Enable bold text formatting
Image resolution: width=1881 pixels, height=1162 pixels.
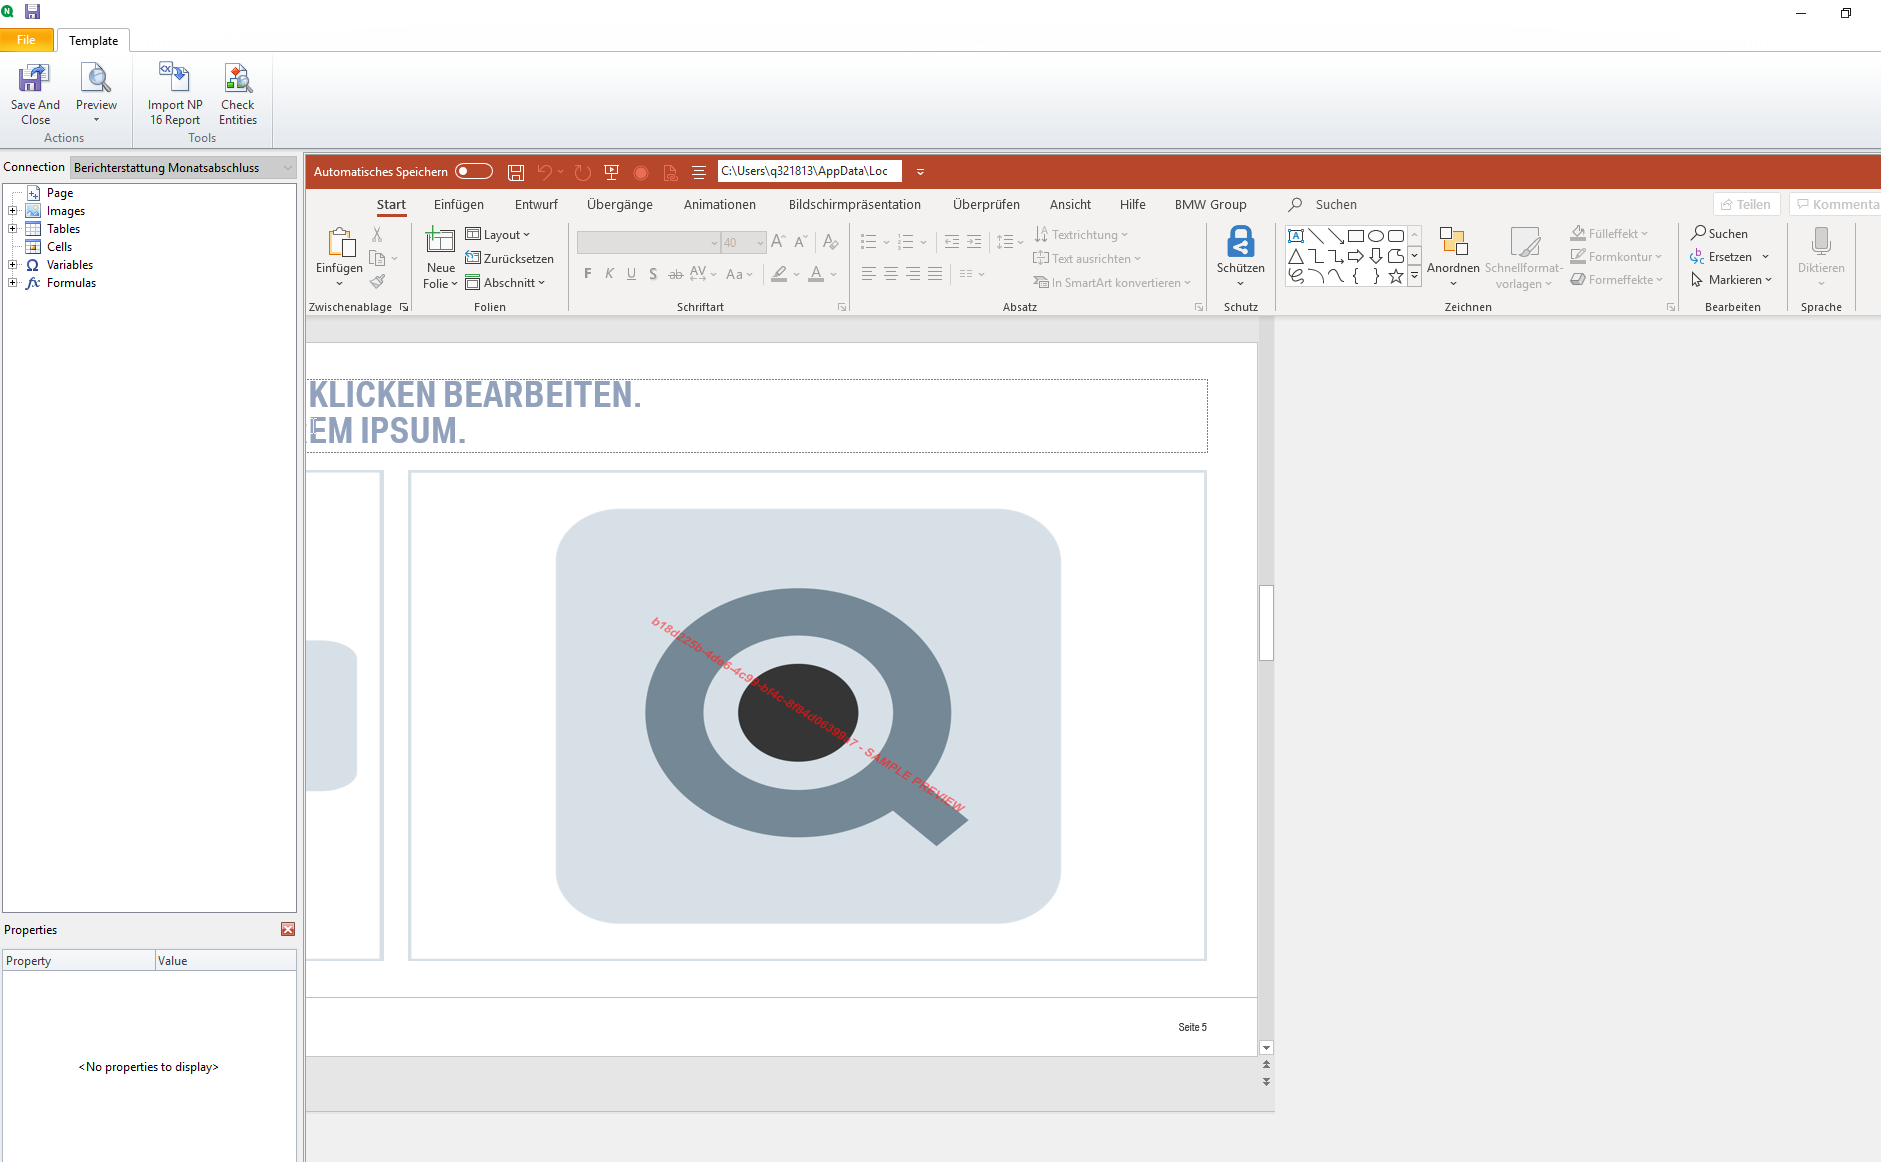[588, 273]
